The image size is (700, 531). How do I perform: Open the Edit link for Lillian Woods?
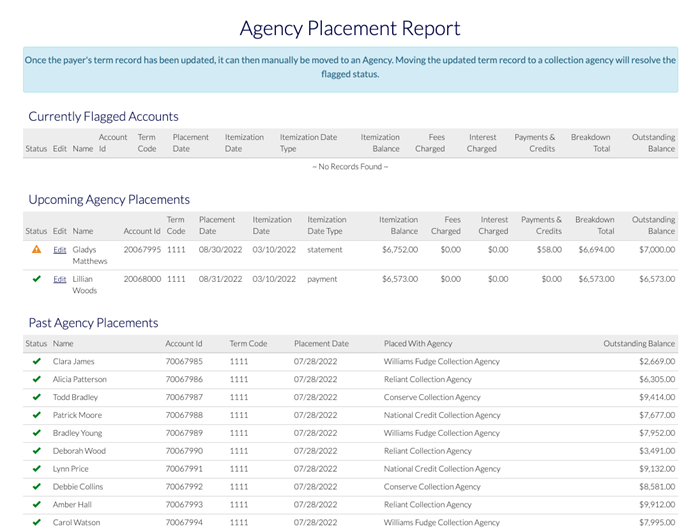pos(59,280)
